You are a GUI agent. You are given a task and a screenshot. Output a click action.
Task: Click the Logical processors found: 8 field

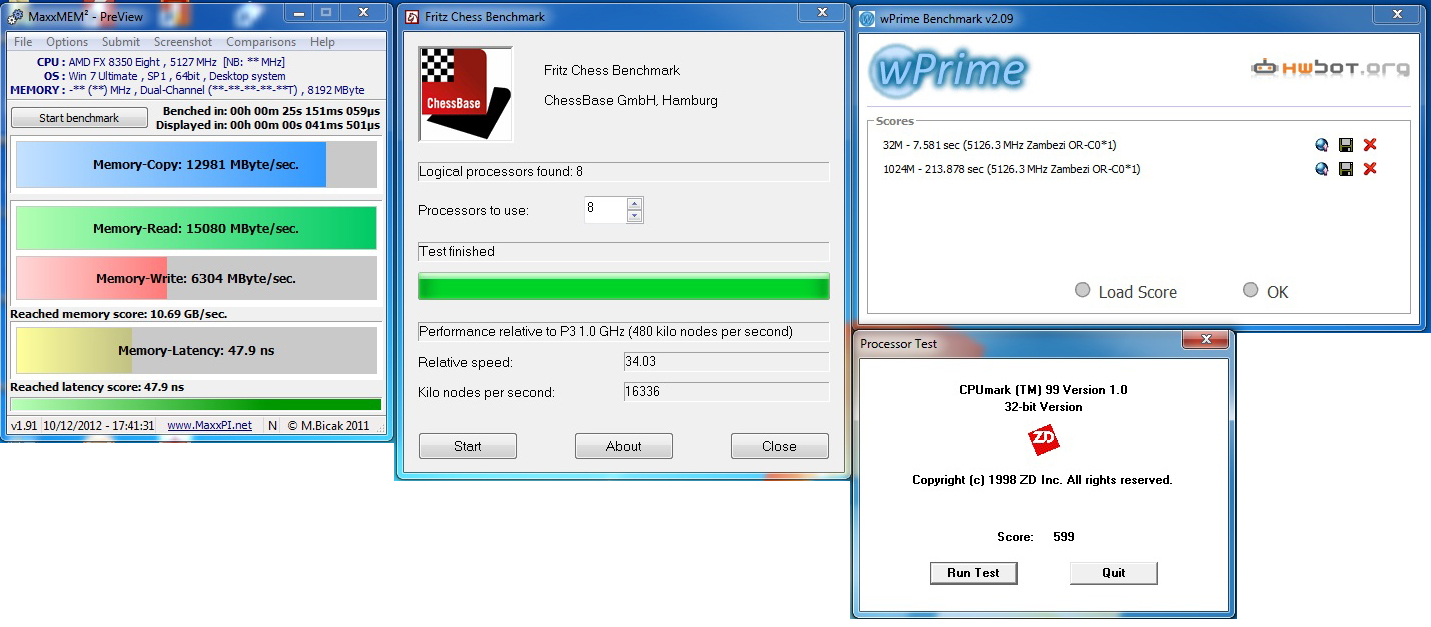(623, 172)
